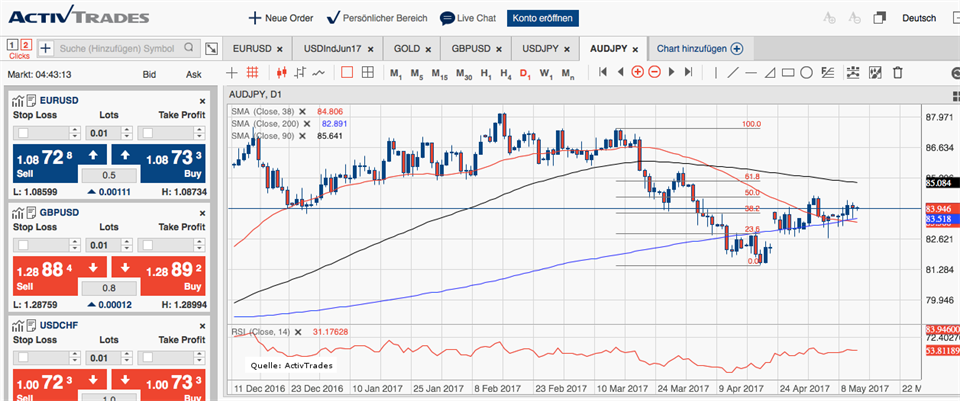
Task: Set timeframe to M15
Action: click(x=440, y=73)
